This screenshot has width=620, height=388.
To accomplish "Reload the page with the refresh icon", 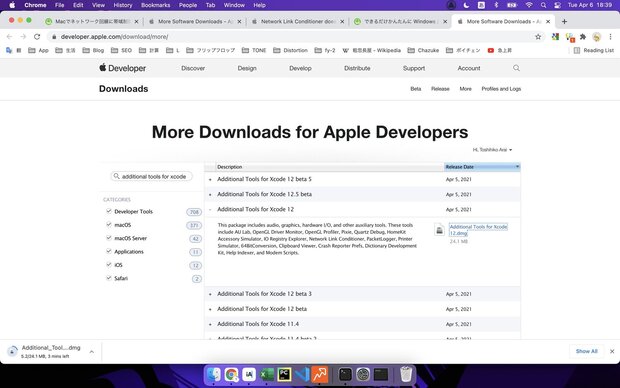I will [37, 36].
